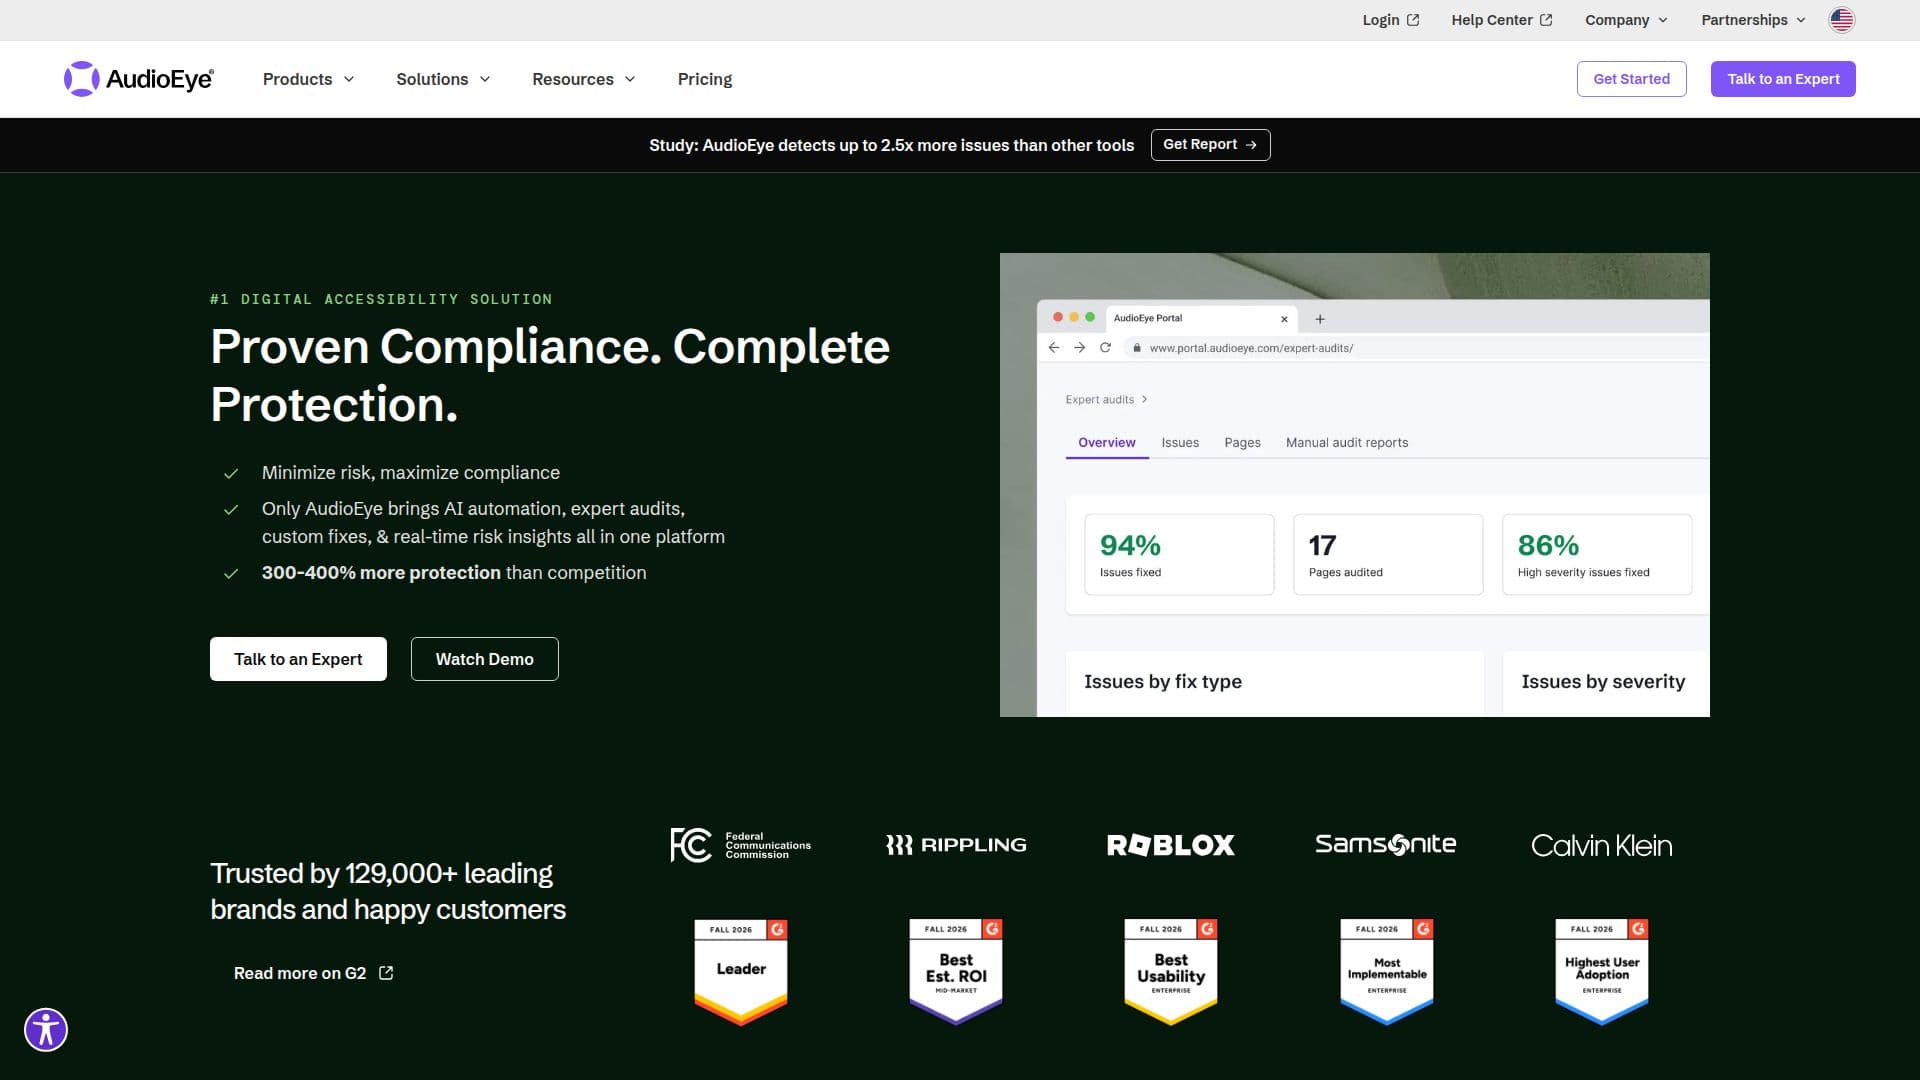
Task: Click the Samsonite logo
Action: coord(1386,844)
